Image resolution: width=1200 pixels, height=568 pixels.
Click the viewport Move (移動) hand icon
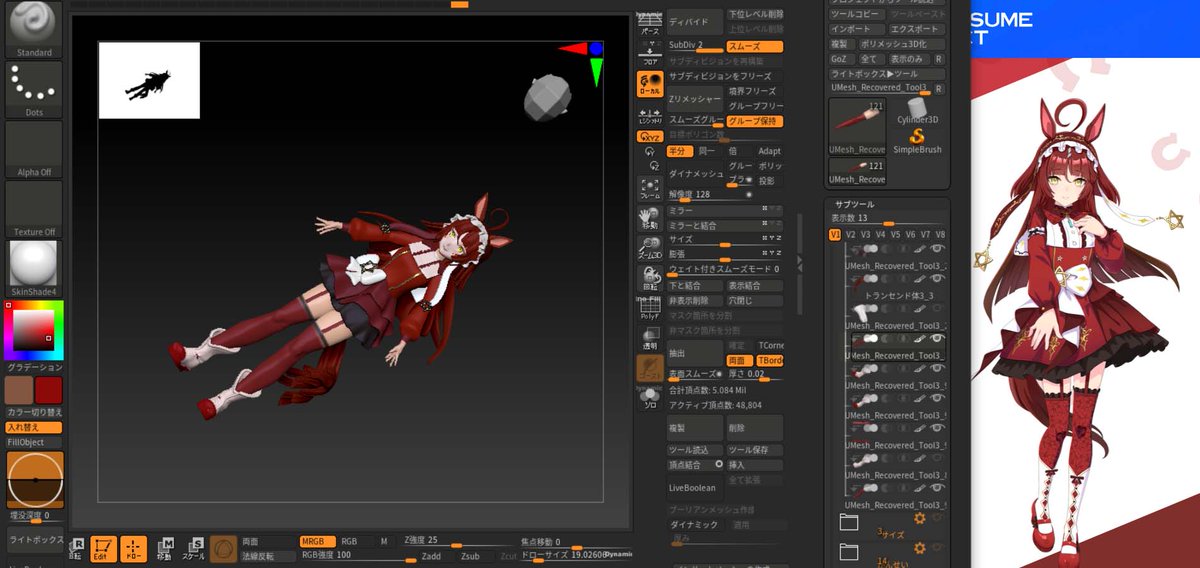coord(650,218)
